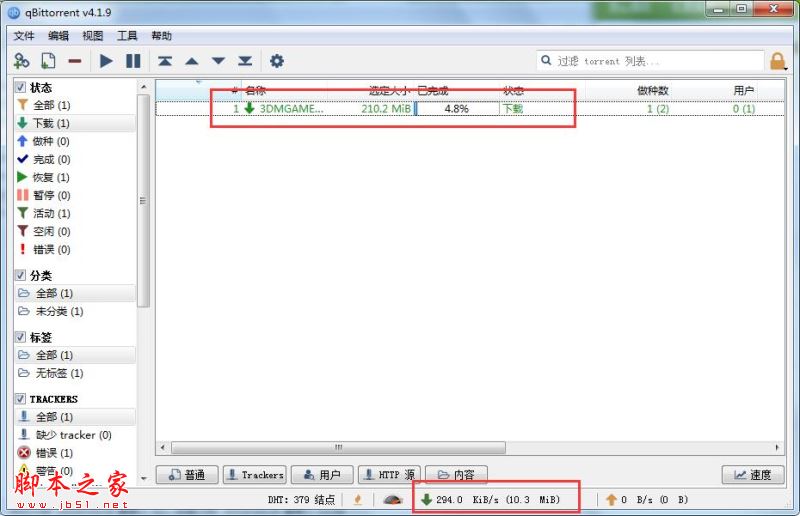This screenshot has width=800, height=516.
Task: Select the 做种 (0) status filter
Action: (x=76, y=141)
